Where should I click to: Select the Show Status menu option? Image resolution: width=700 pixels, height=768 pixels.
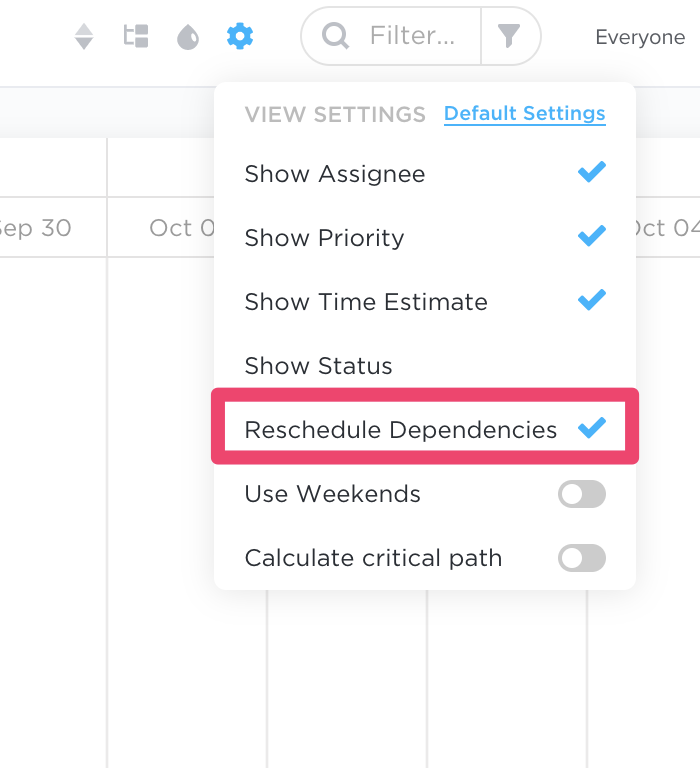[425, 365]
